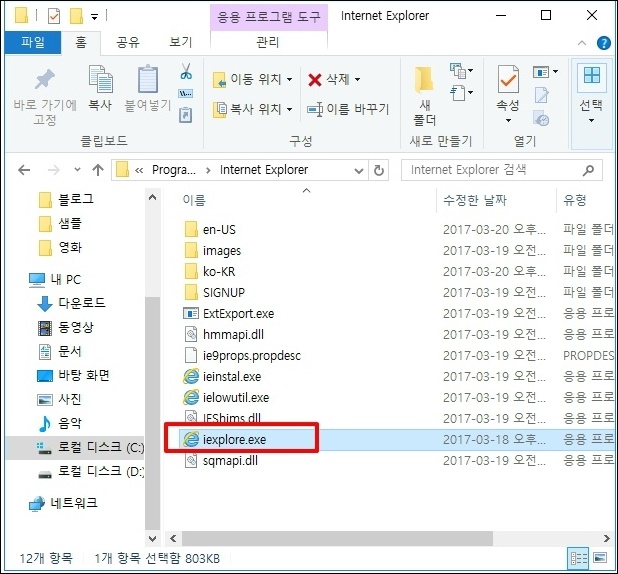The image size is (618, 574).
Task: Click the New folder (새 폴더) icon
Action: click(x=424, y=79)
